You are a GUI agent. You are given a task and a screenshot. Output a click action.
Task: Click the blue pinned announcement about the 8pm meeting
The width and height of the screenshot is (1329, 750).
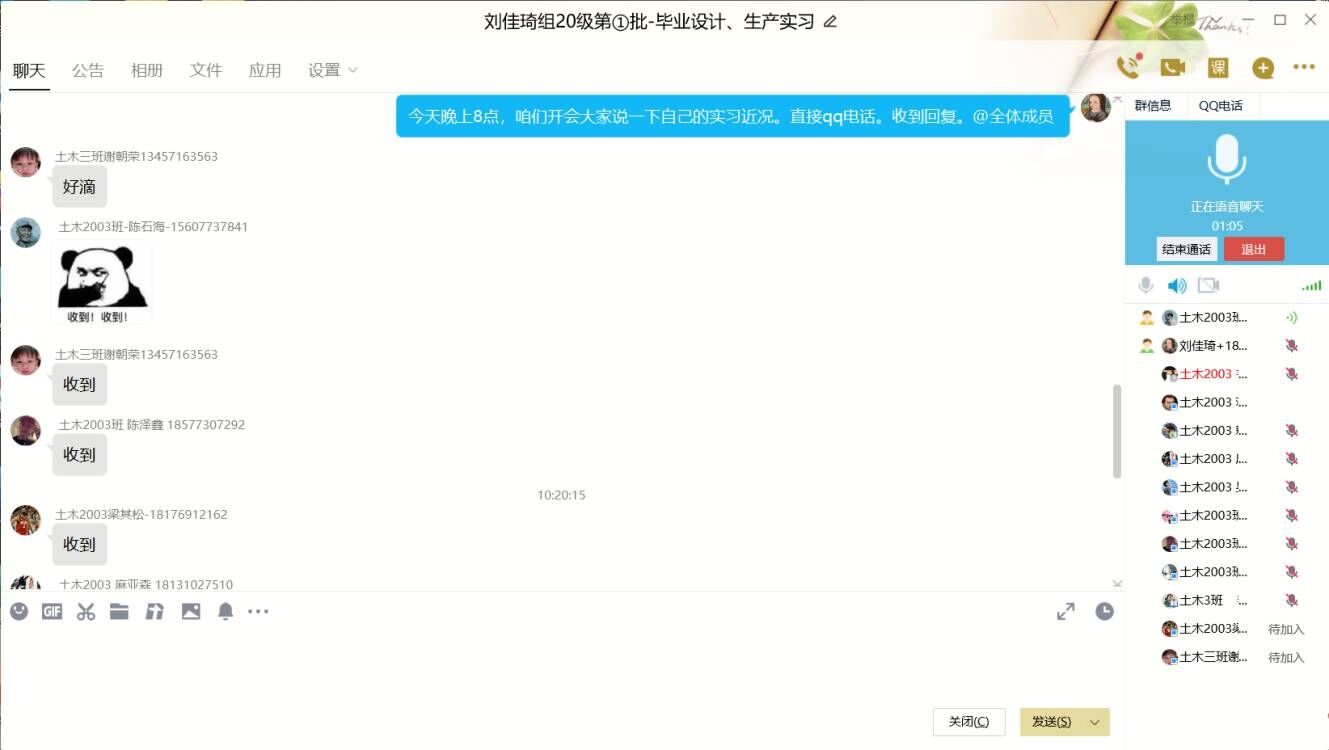click(733, 116)
